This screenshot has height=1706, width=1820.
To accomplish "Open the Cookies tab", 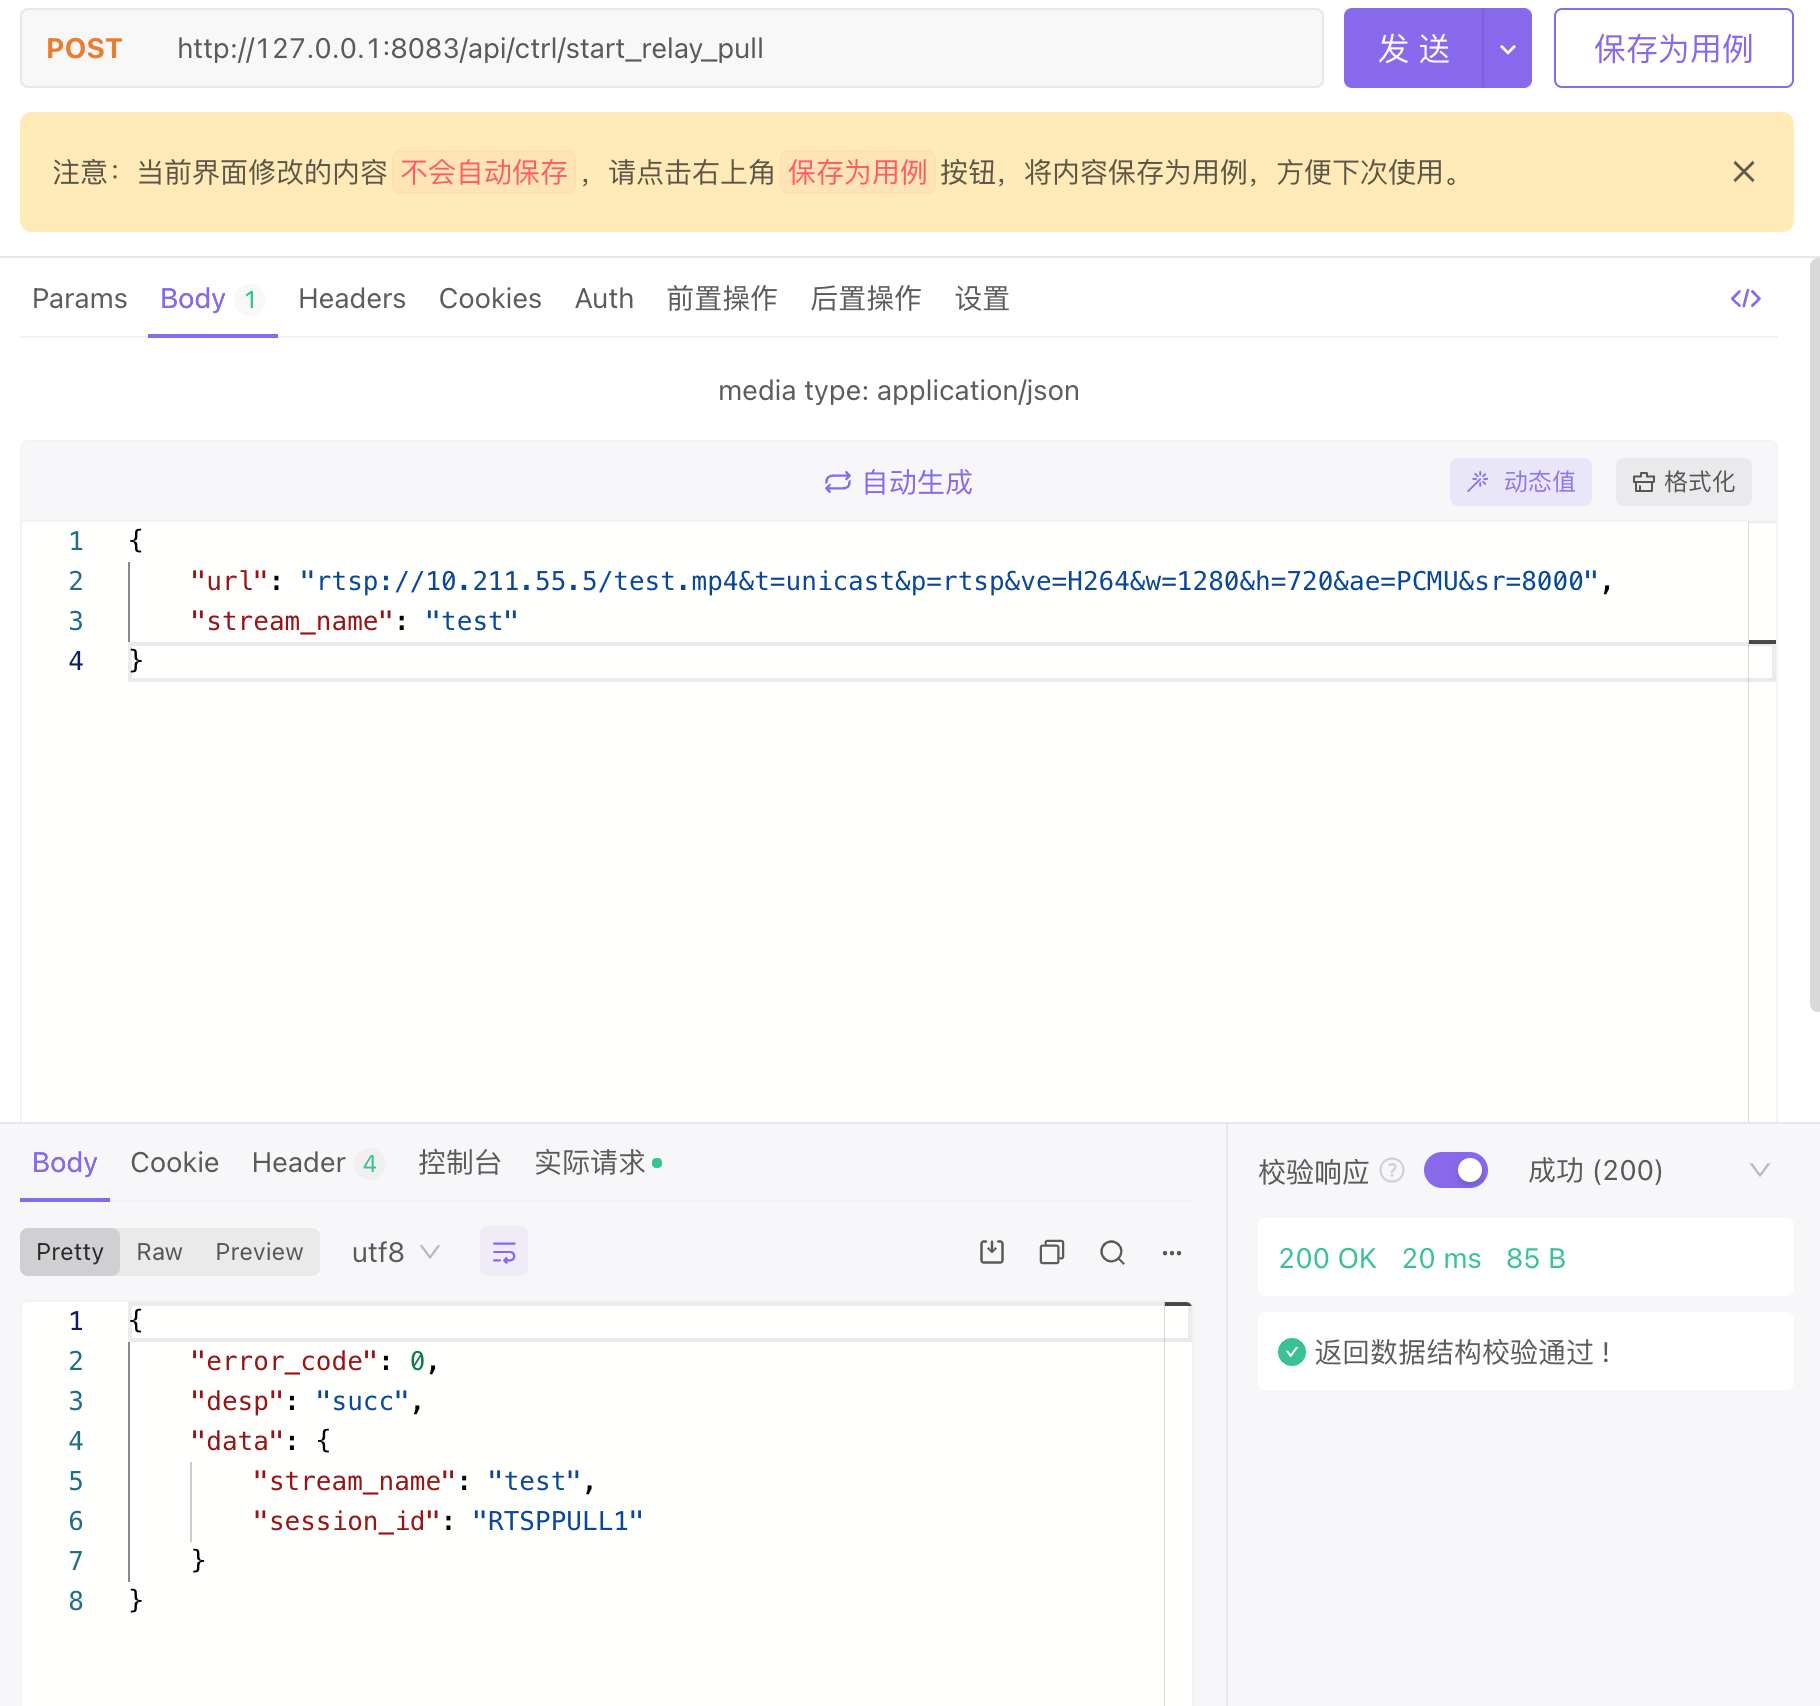I will 490,298.
